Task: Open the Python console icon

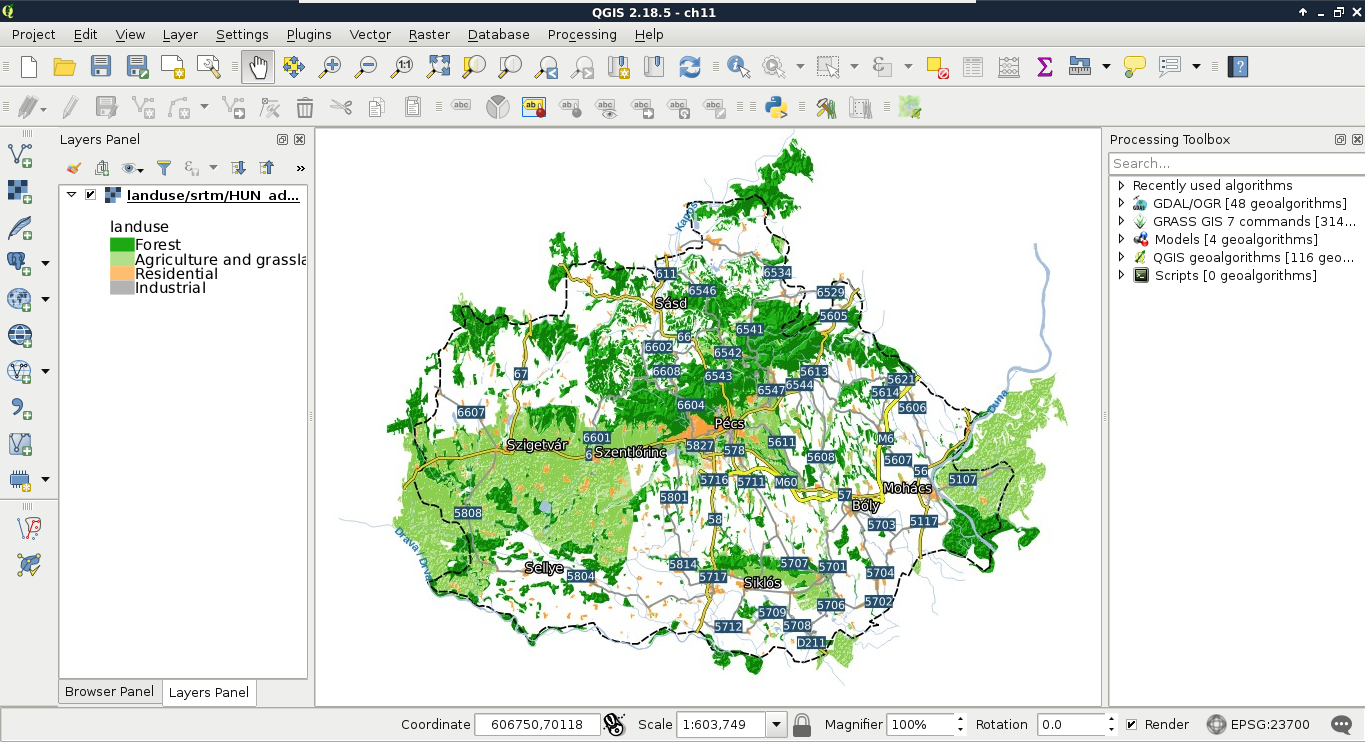Action: click(775, 107)
